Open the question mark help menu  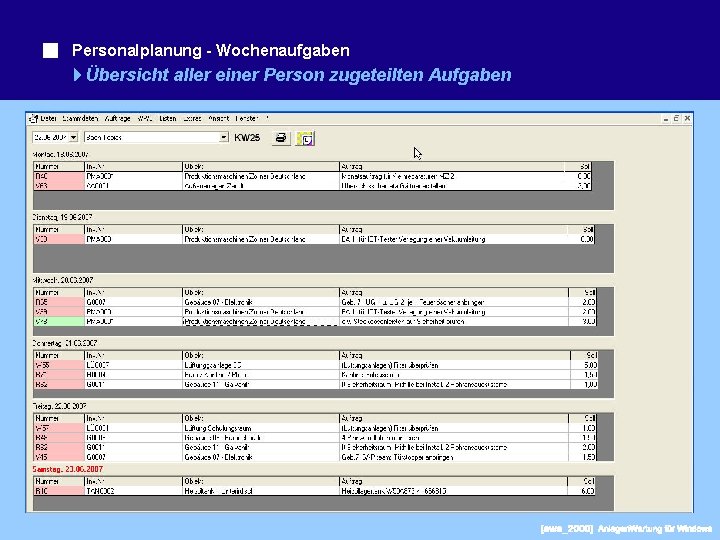click(x=267, y=118)
